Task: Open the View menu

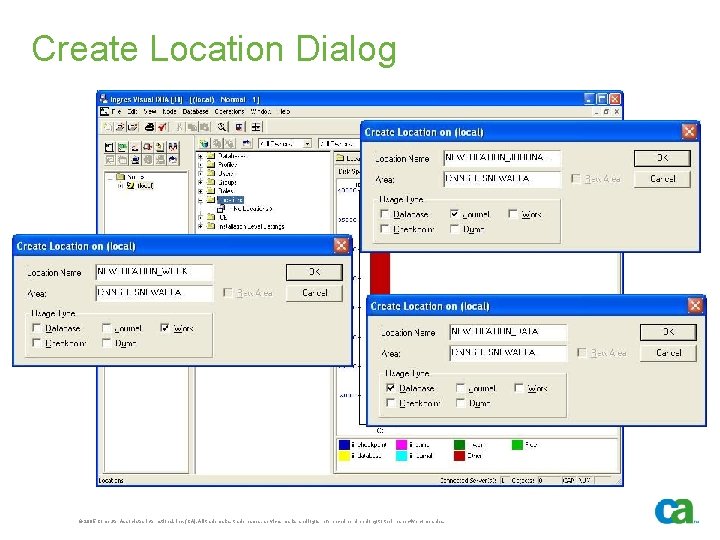Action: (x=150, y=112)
